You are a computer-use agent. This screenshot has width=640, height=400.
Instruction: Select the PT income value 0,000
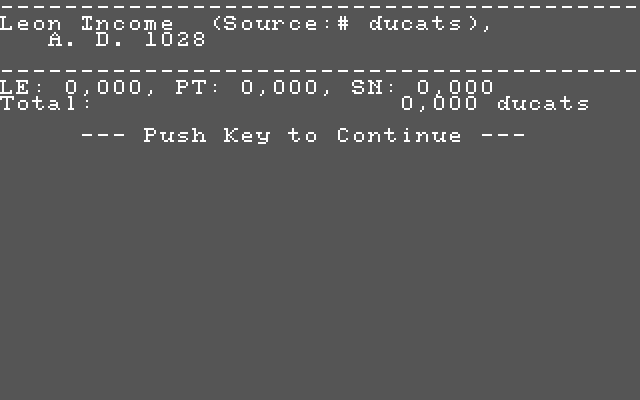(279, 87)
